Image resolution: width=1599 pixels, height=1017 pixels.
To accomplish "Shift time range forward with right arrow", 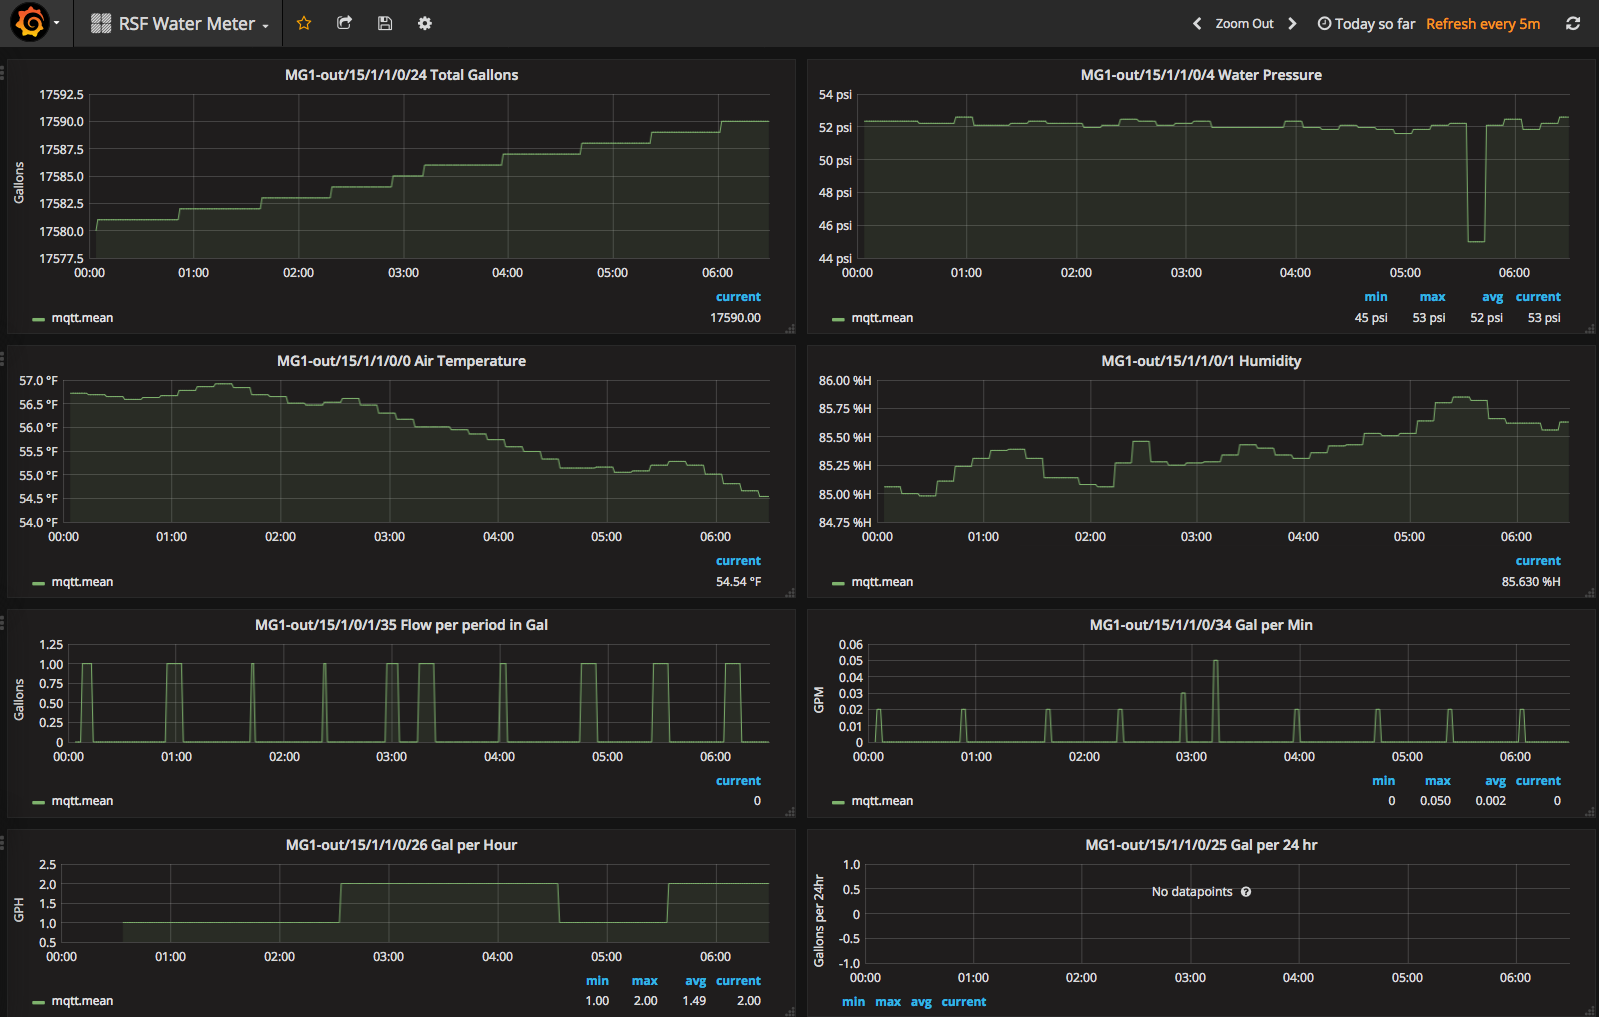I will click(x=1292, y=23).
